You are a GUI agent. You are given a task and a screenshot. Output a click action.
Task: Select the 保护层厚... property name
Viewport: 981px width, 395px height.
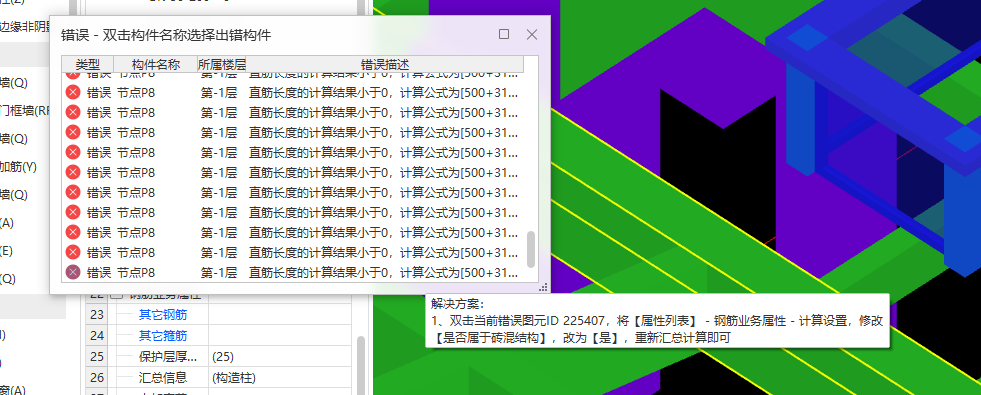coord(168,357)
